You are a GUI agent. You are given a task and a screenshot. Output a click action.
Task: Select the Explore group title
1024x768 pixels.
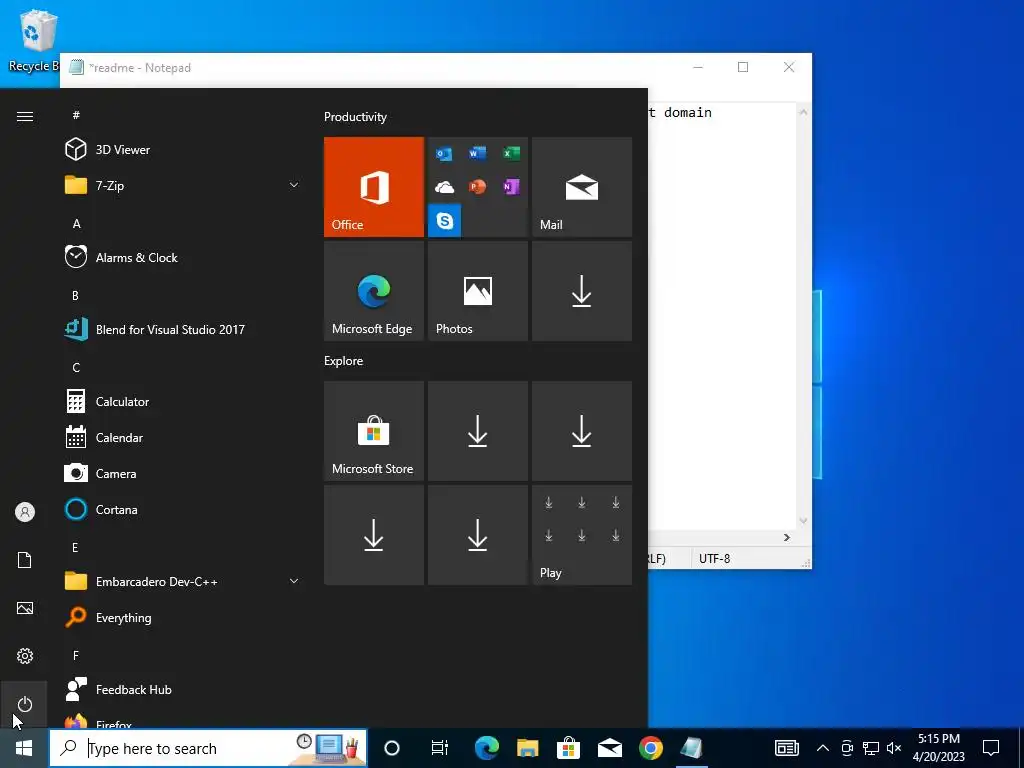[x=344, y=360]
